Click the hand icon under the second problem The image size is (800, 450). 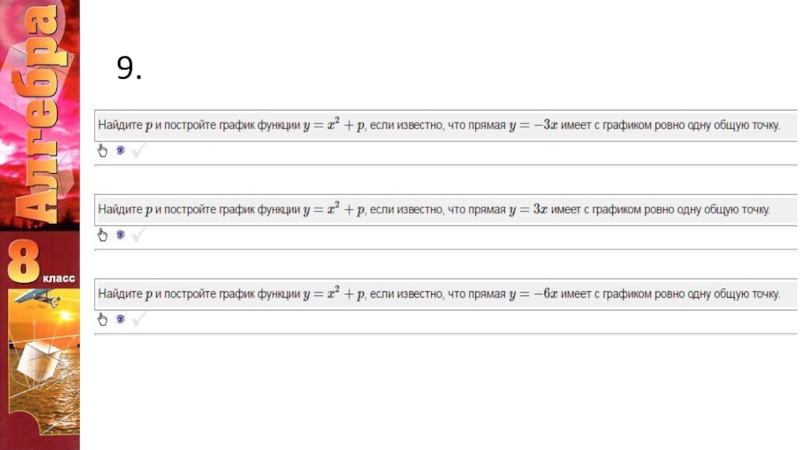pos(101,235)
